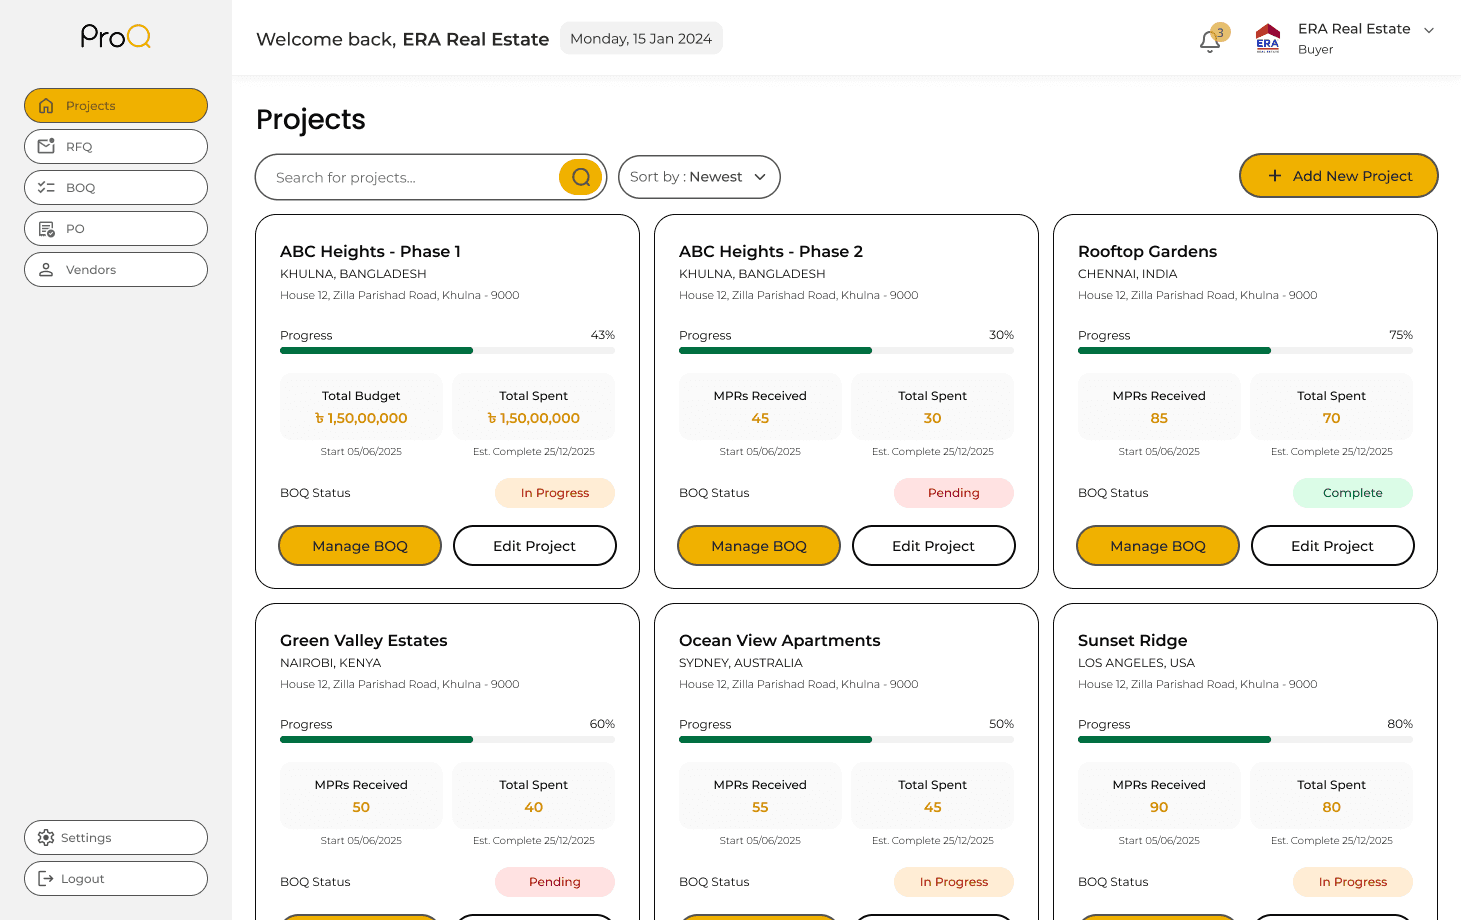Click the Sunset Ridge title

tap(1133, 641)
